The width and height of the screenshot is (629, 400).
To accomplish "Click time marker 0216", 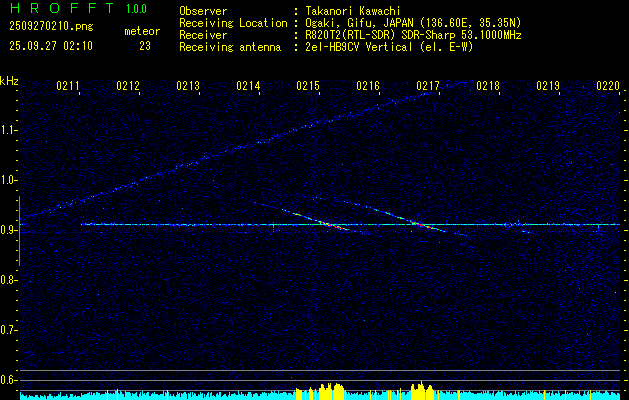I will point(368,85).
